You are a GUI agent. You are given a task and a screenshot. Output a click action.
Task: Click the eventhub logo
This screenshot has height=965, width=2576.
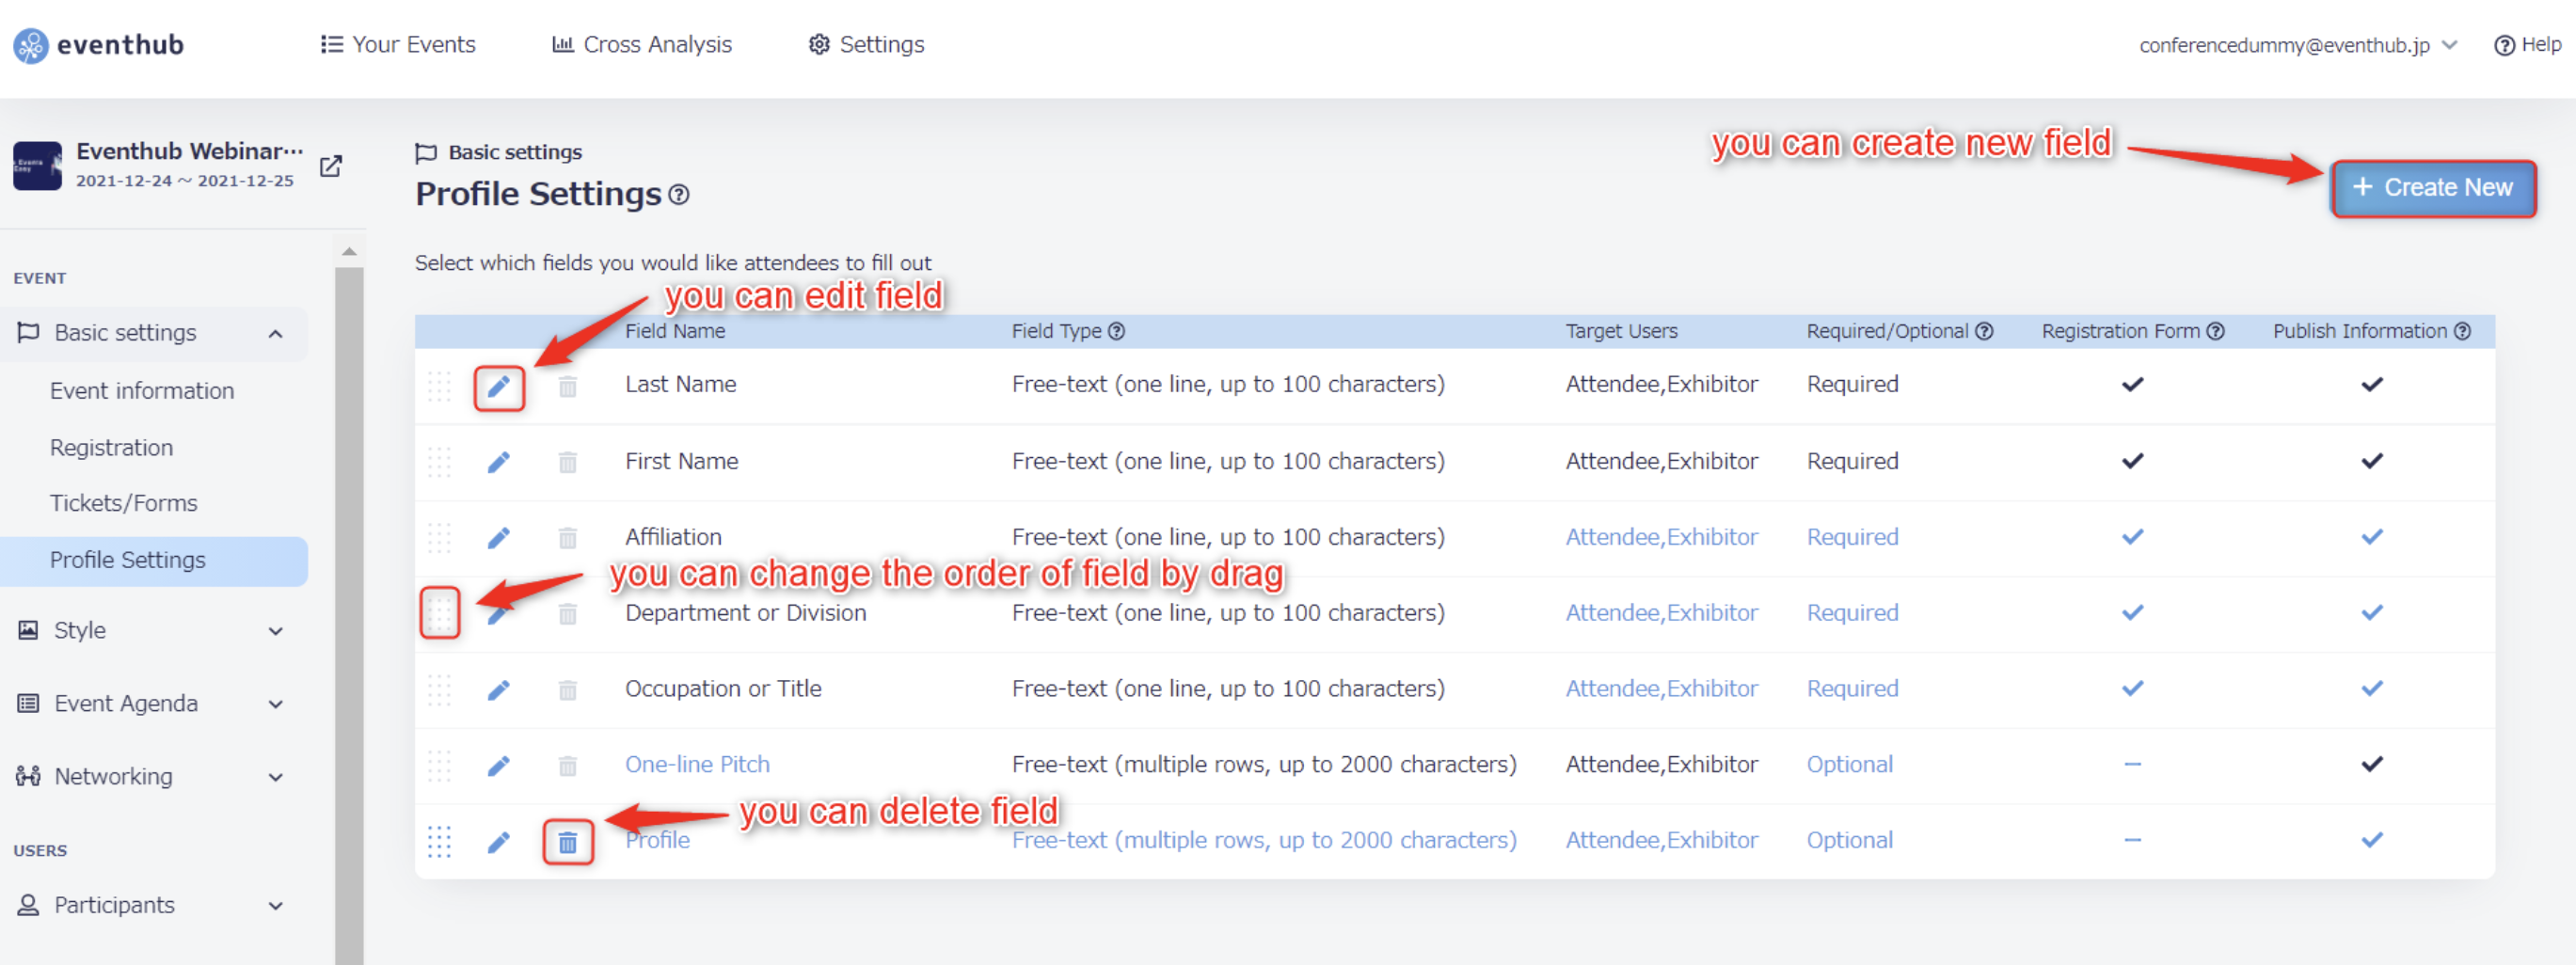[98, 45]
